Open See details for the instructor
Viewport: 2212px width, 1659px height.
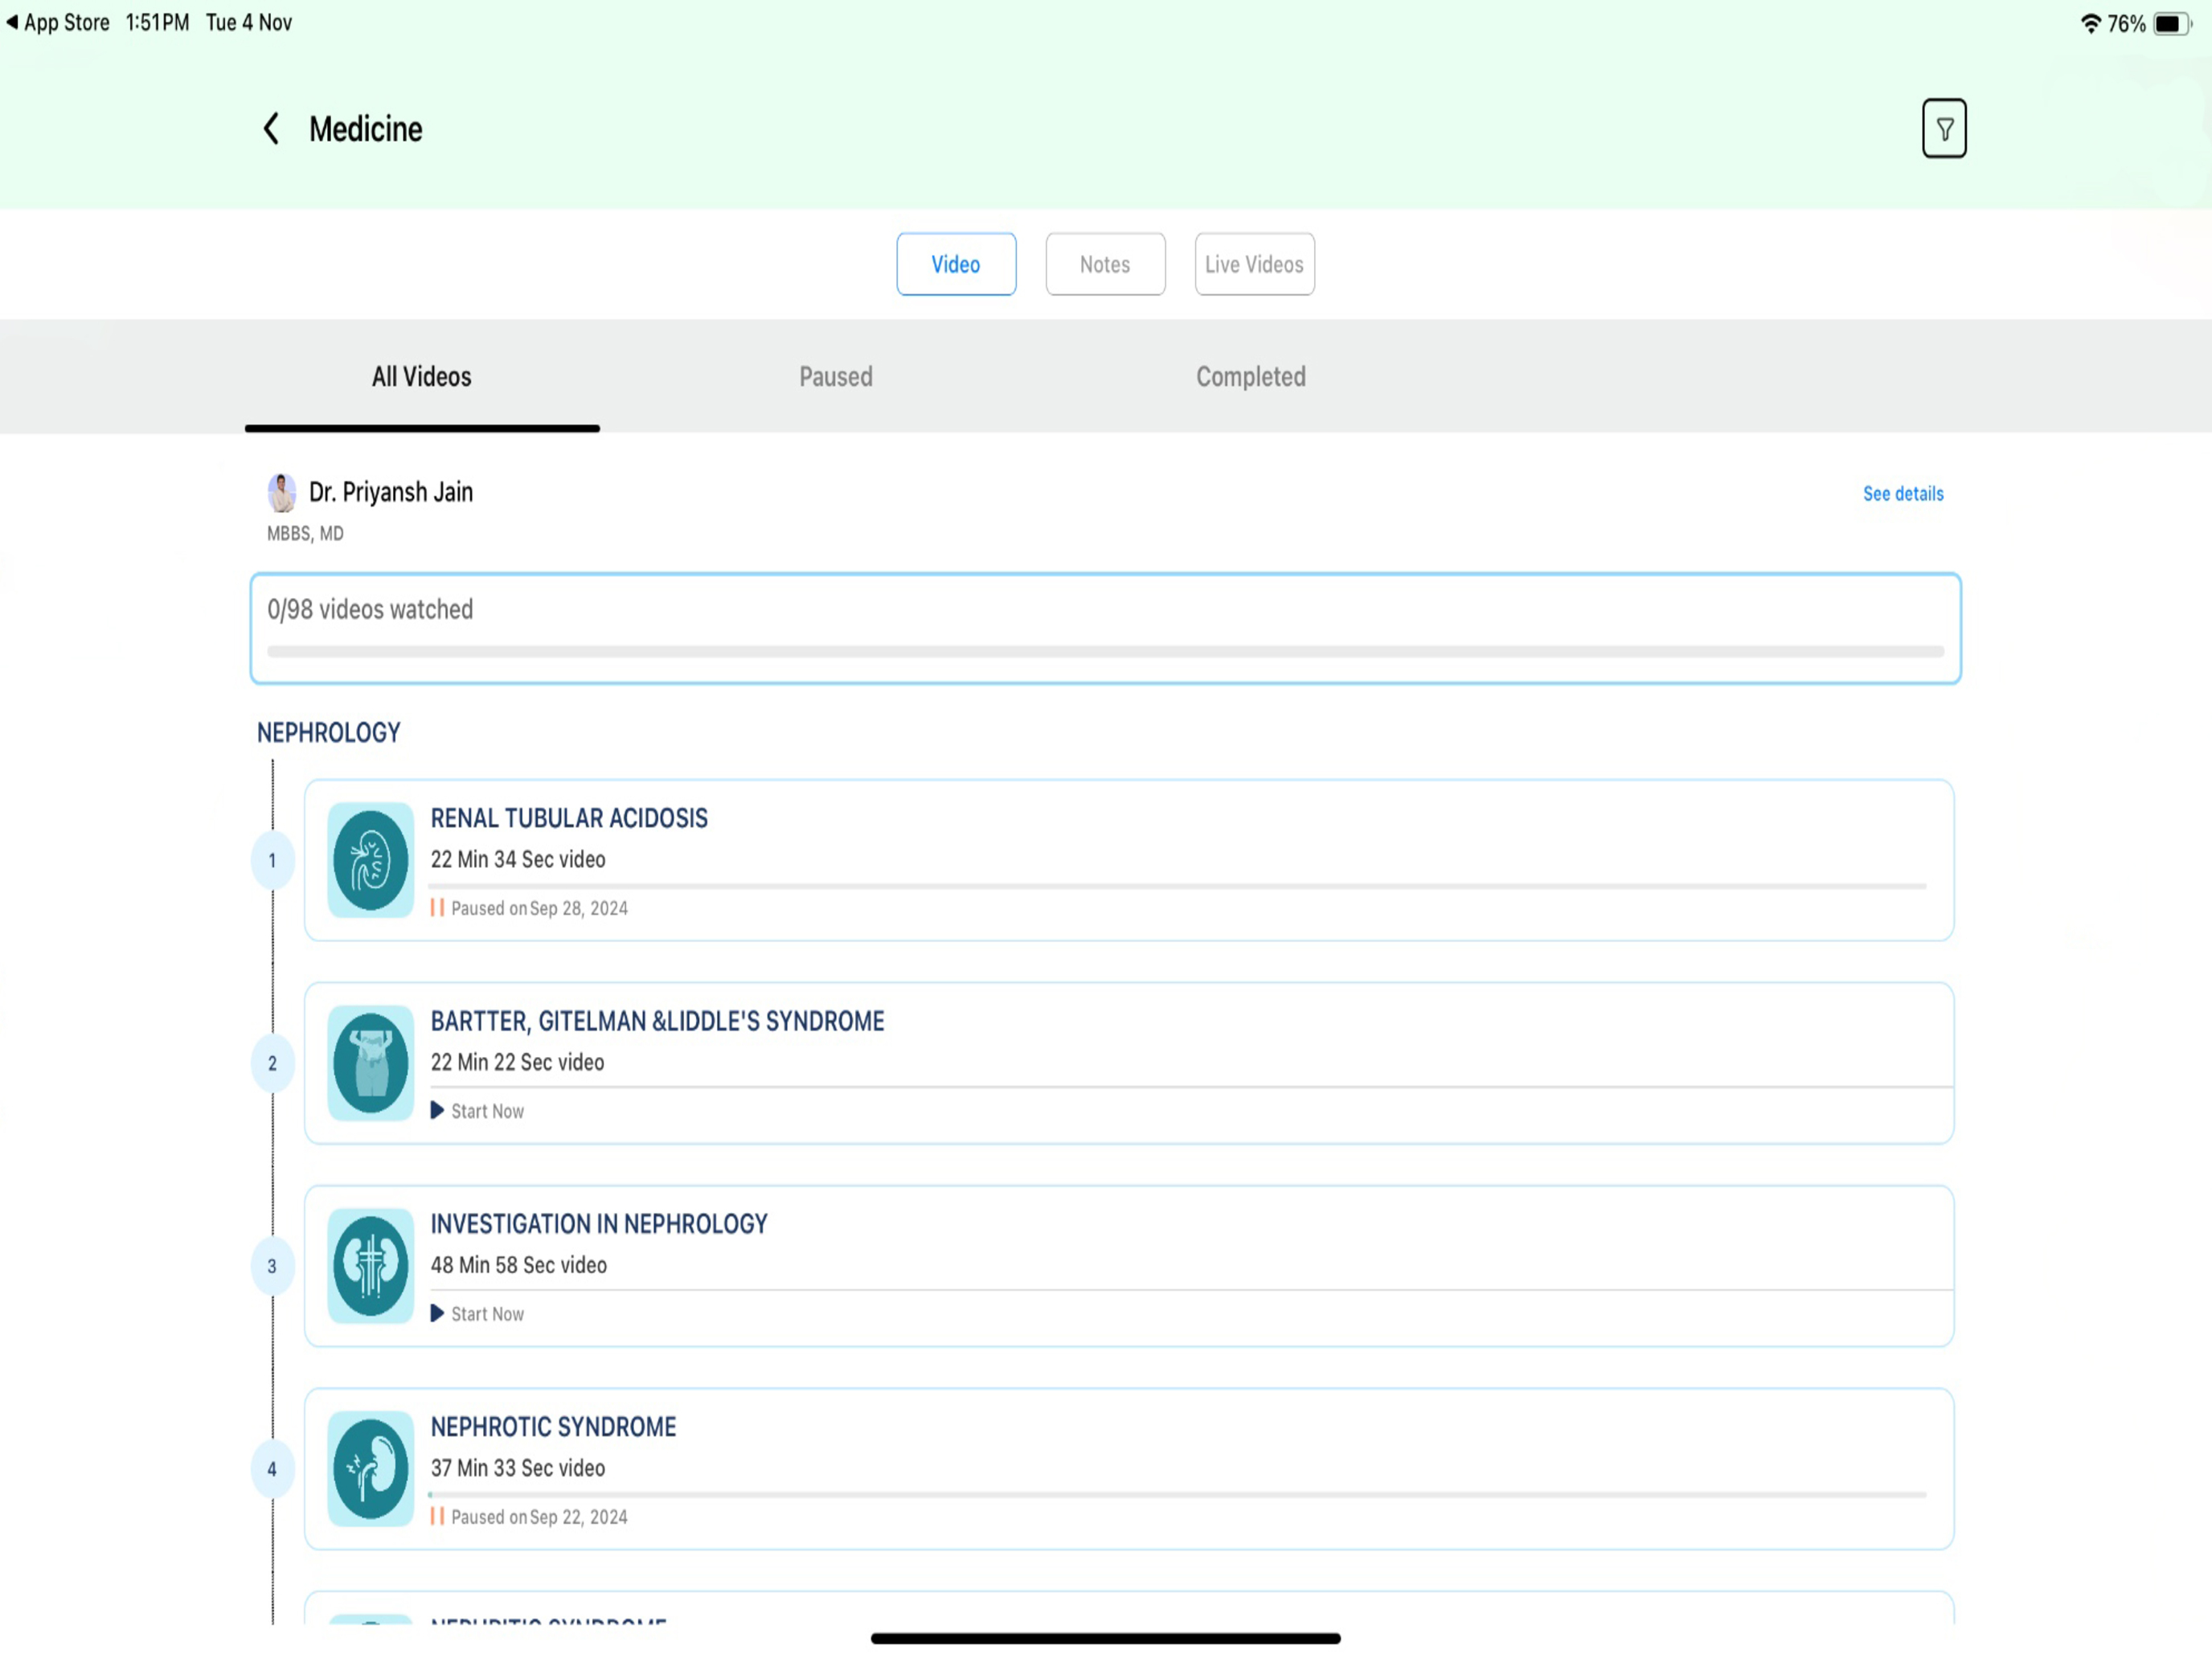[1903, 494]
